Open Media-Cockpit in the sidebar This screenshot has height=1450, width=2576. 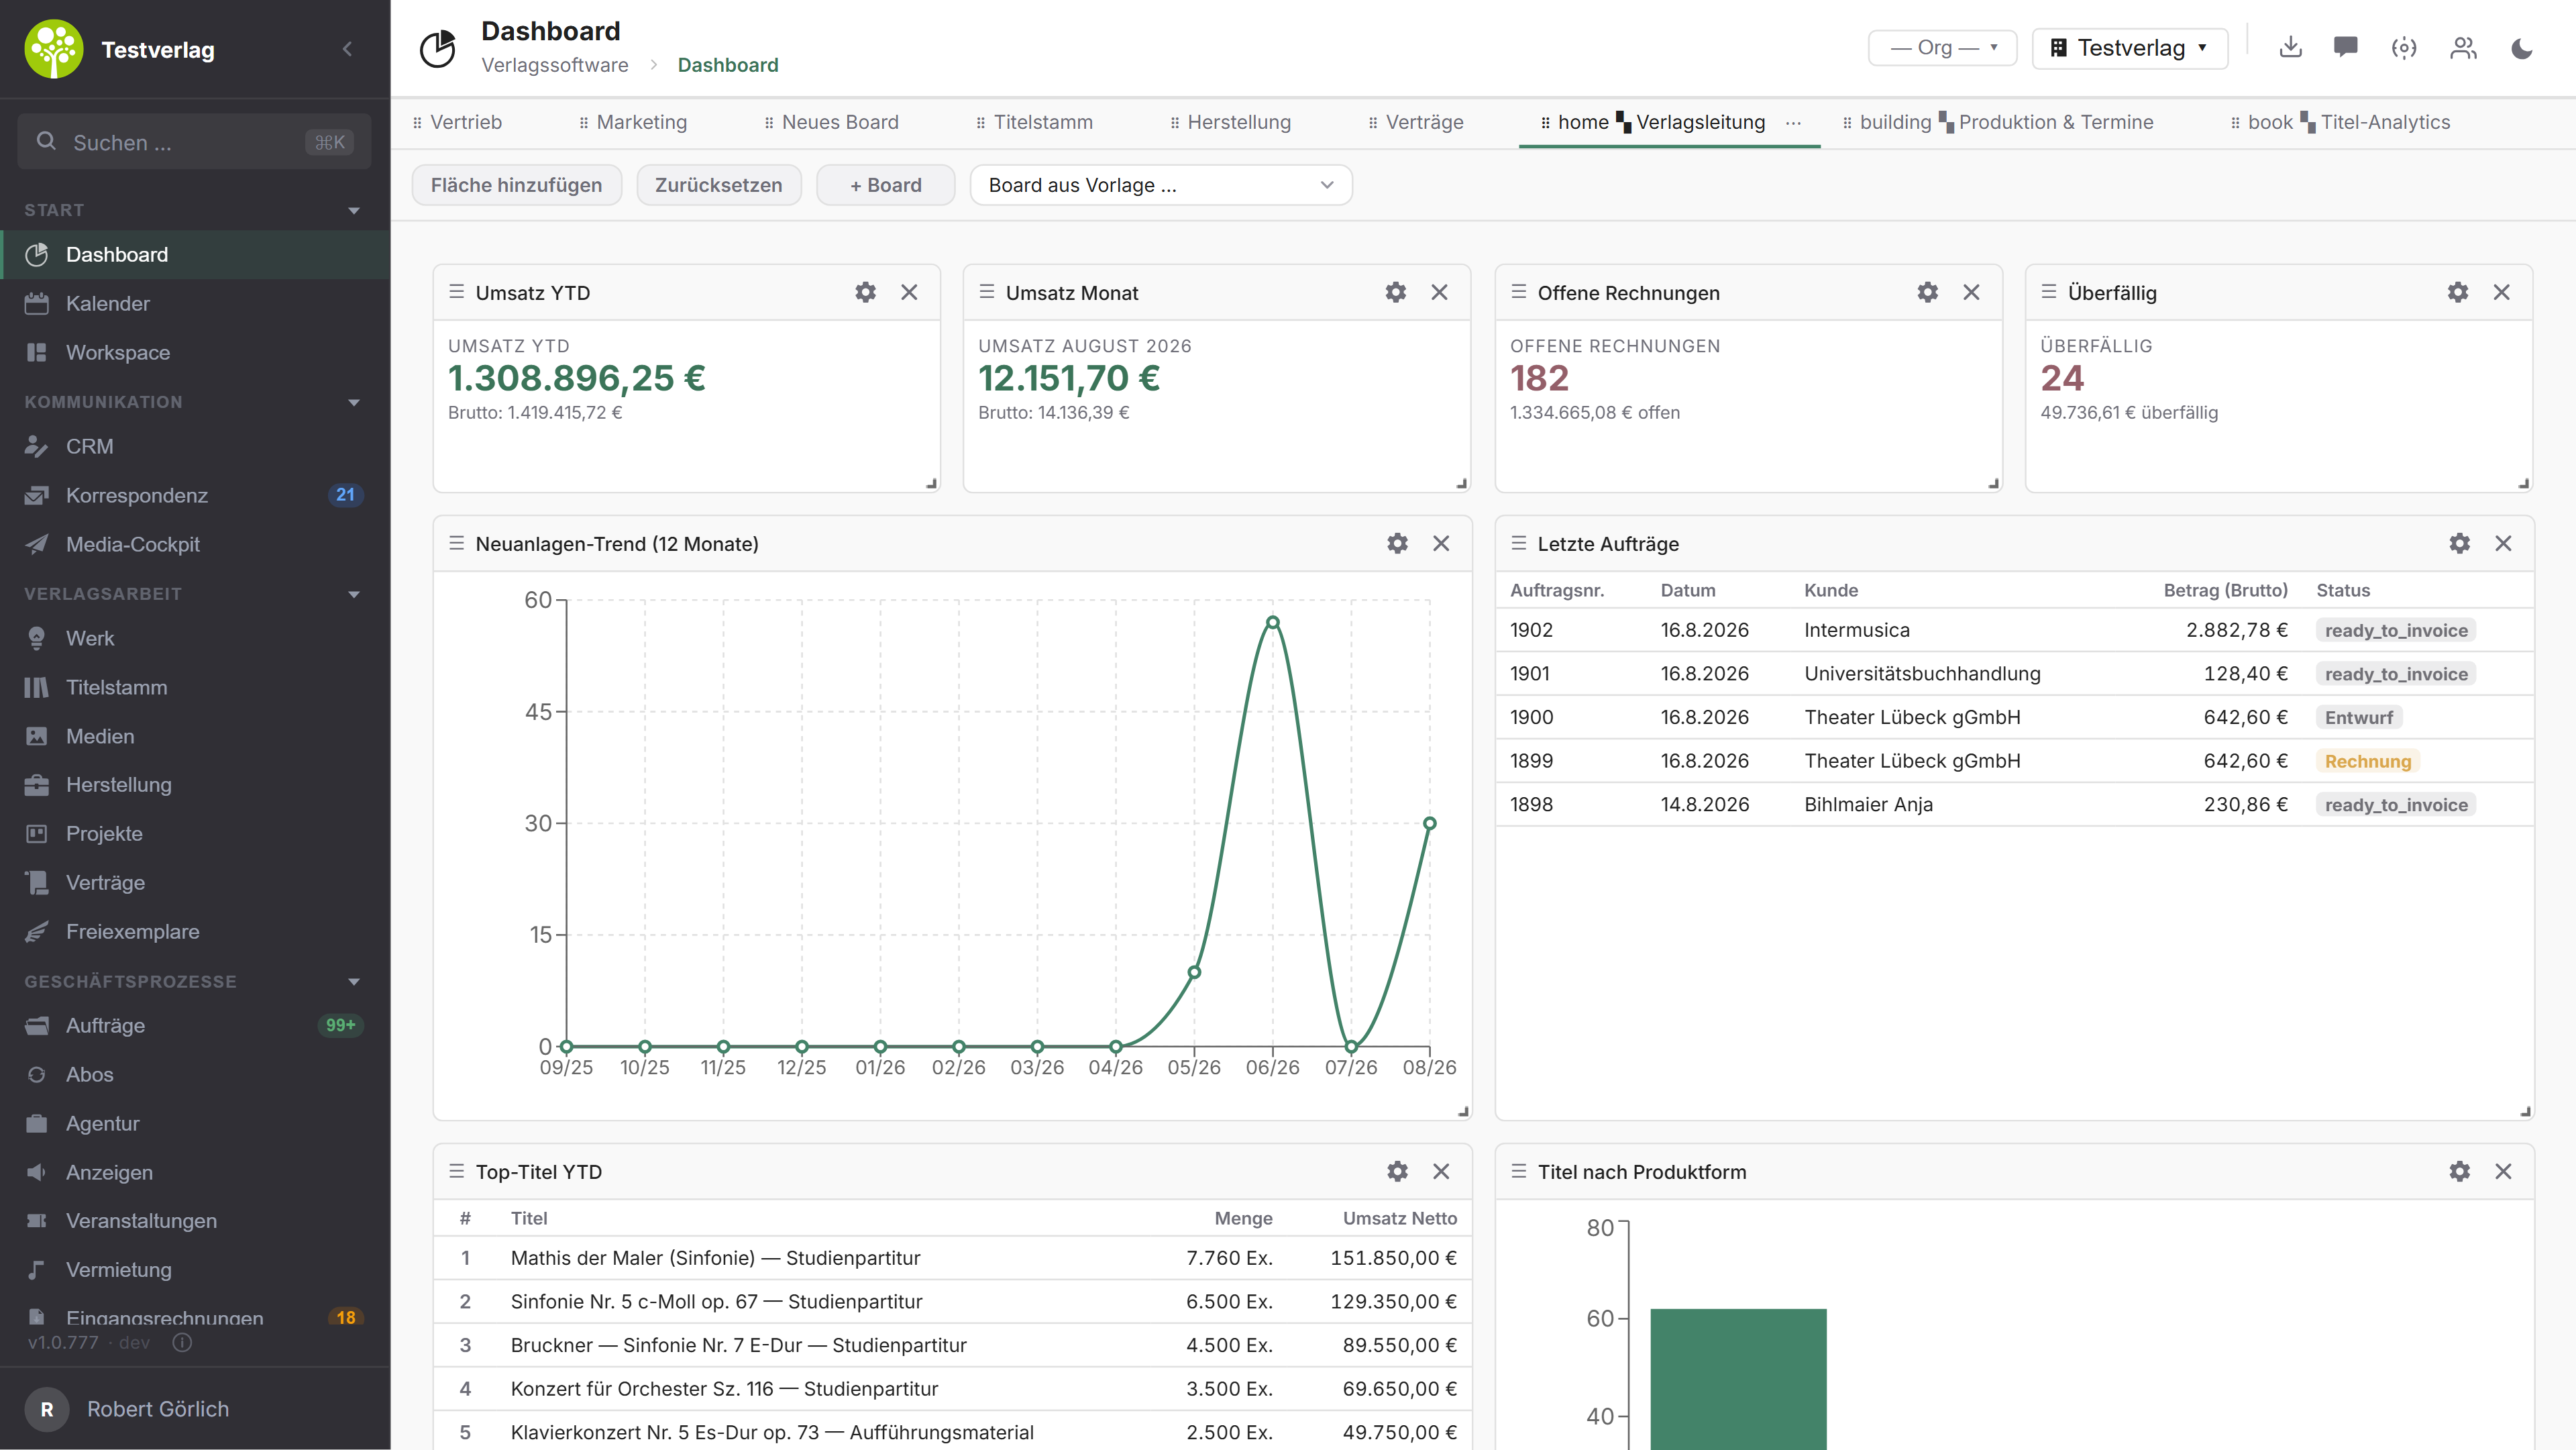[x=195, y=544]
